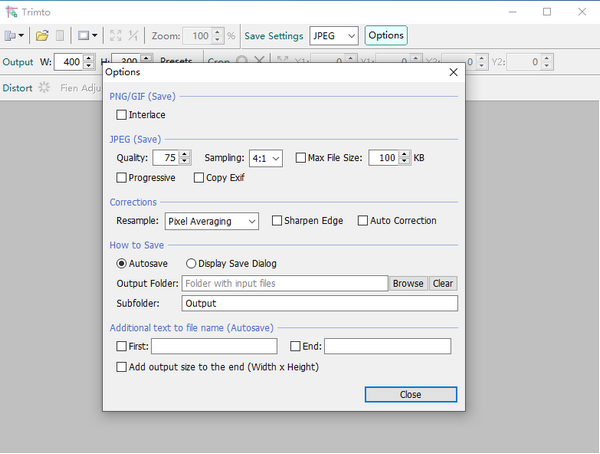The image size is (600, 454).
Task: Click Browse for the output folder
Action: pos(408,284)
